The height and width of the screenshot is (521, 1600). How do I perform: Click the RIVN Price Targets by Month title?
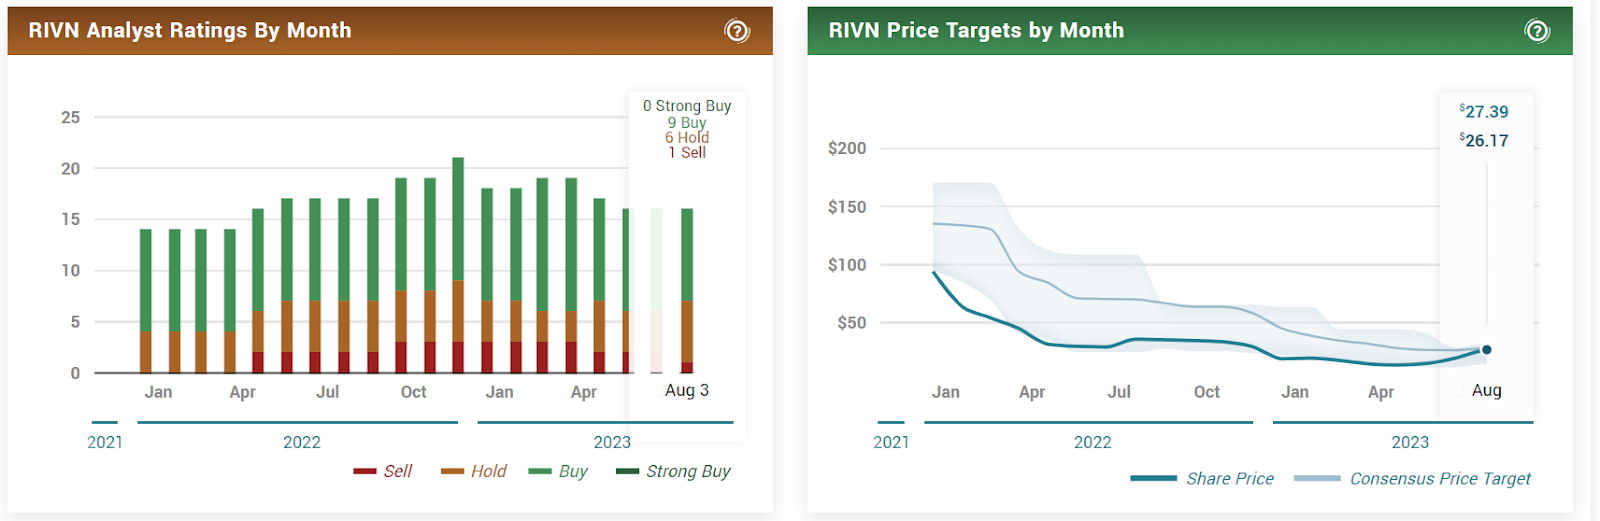click(x=976, y=31)
